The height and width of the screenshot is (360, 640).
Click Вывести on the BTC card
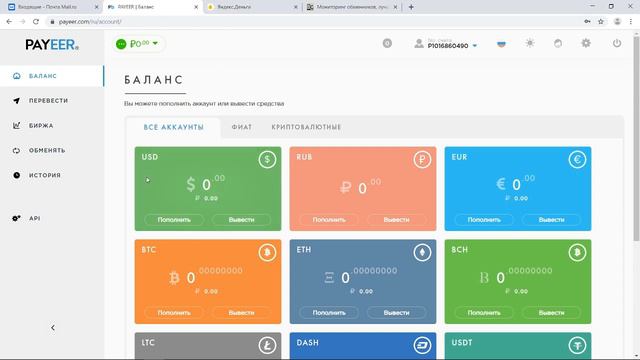pyautogui.click(x=241, y=313)
